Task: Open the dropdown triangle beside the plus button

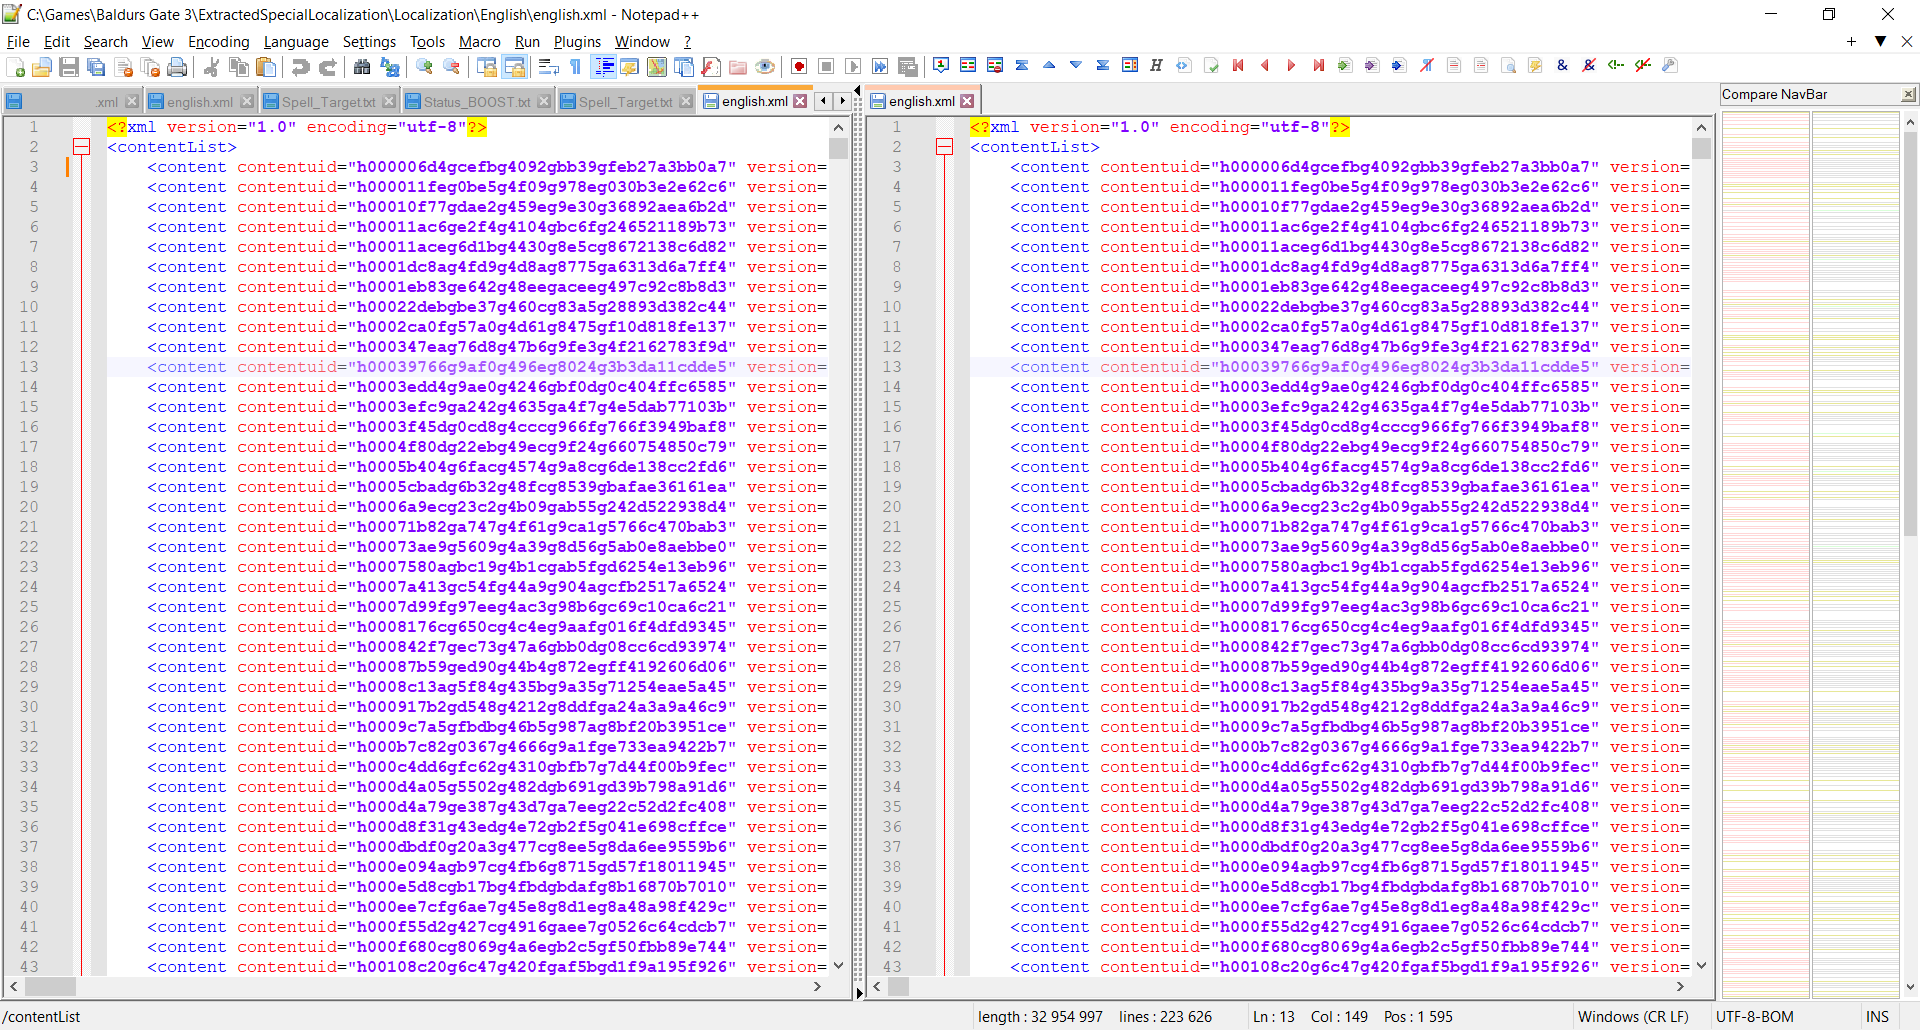Action: 1880,41
